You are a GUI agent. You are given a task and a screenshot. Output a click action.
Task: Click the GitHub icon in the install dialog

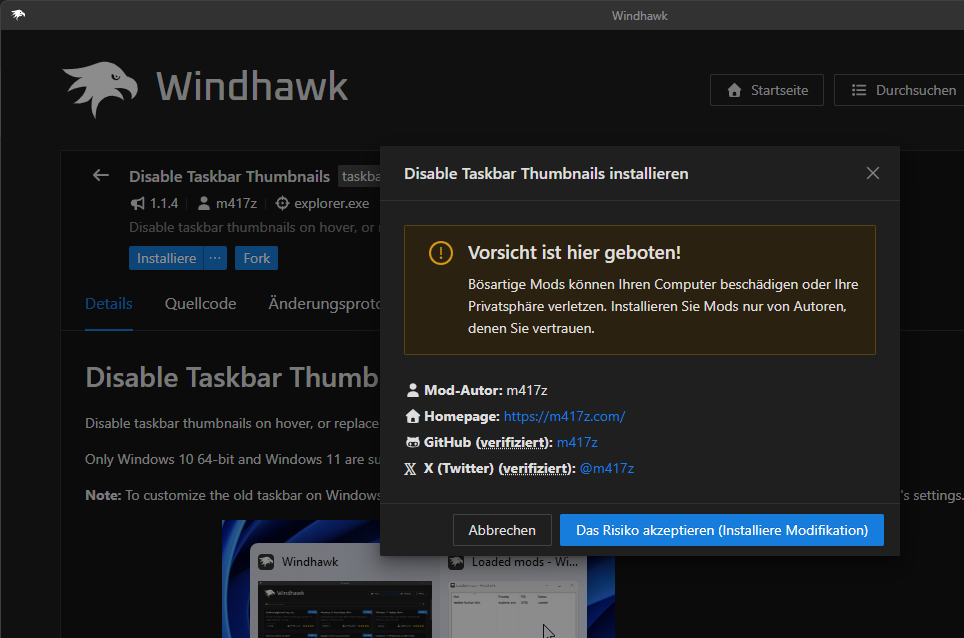(410, 442)
